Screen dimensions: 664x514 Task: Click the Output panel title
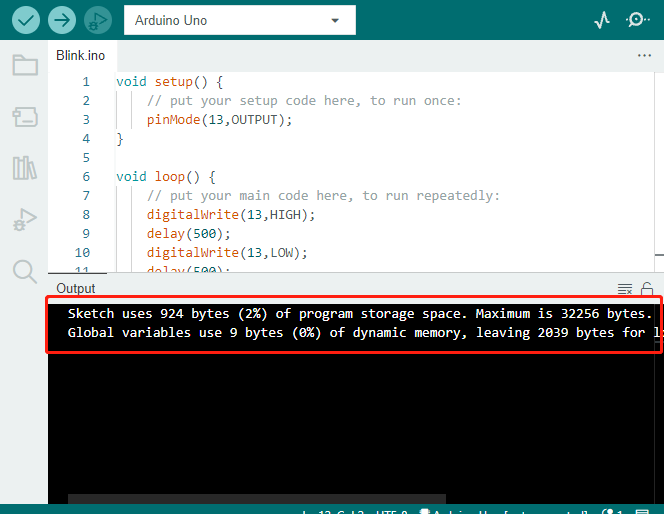[76, 288]
